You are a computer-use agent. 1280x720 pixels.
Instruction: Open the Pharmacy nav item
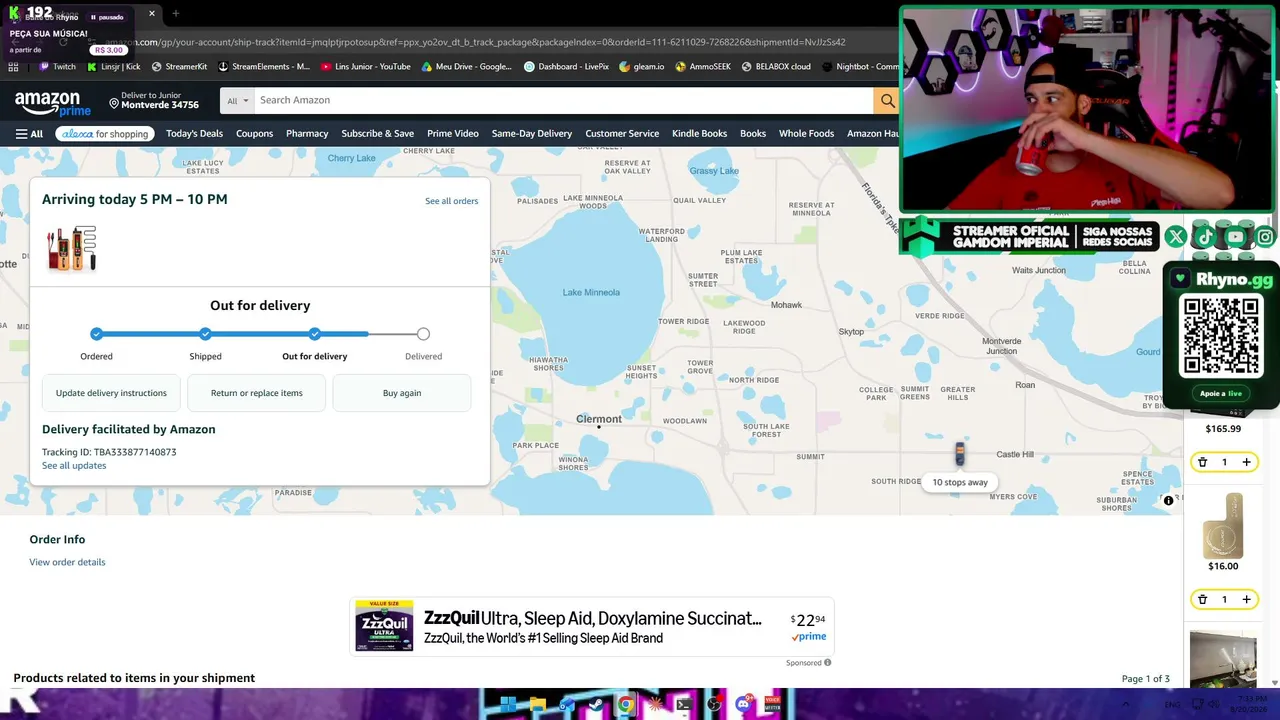coord(307,134)
